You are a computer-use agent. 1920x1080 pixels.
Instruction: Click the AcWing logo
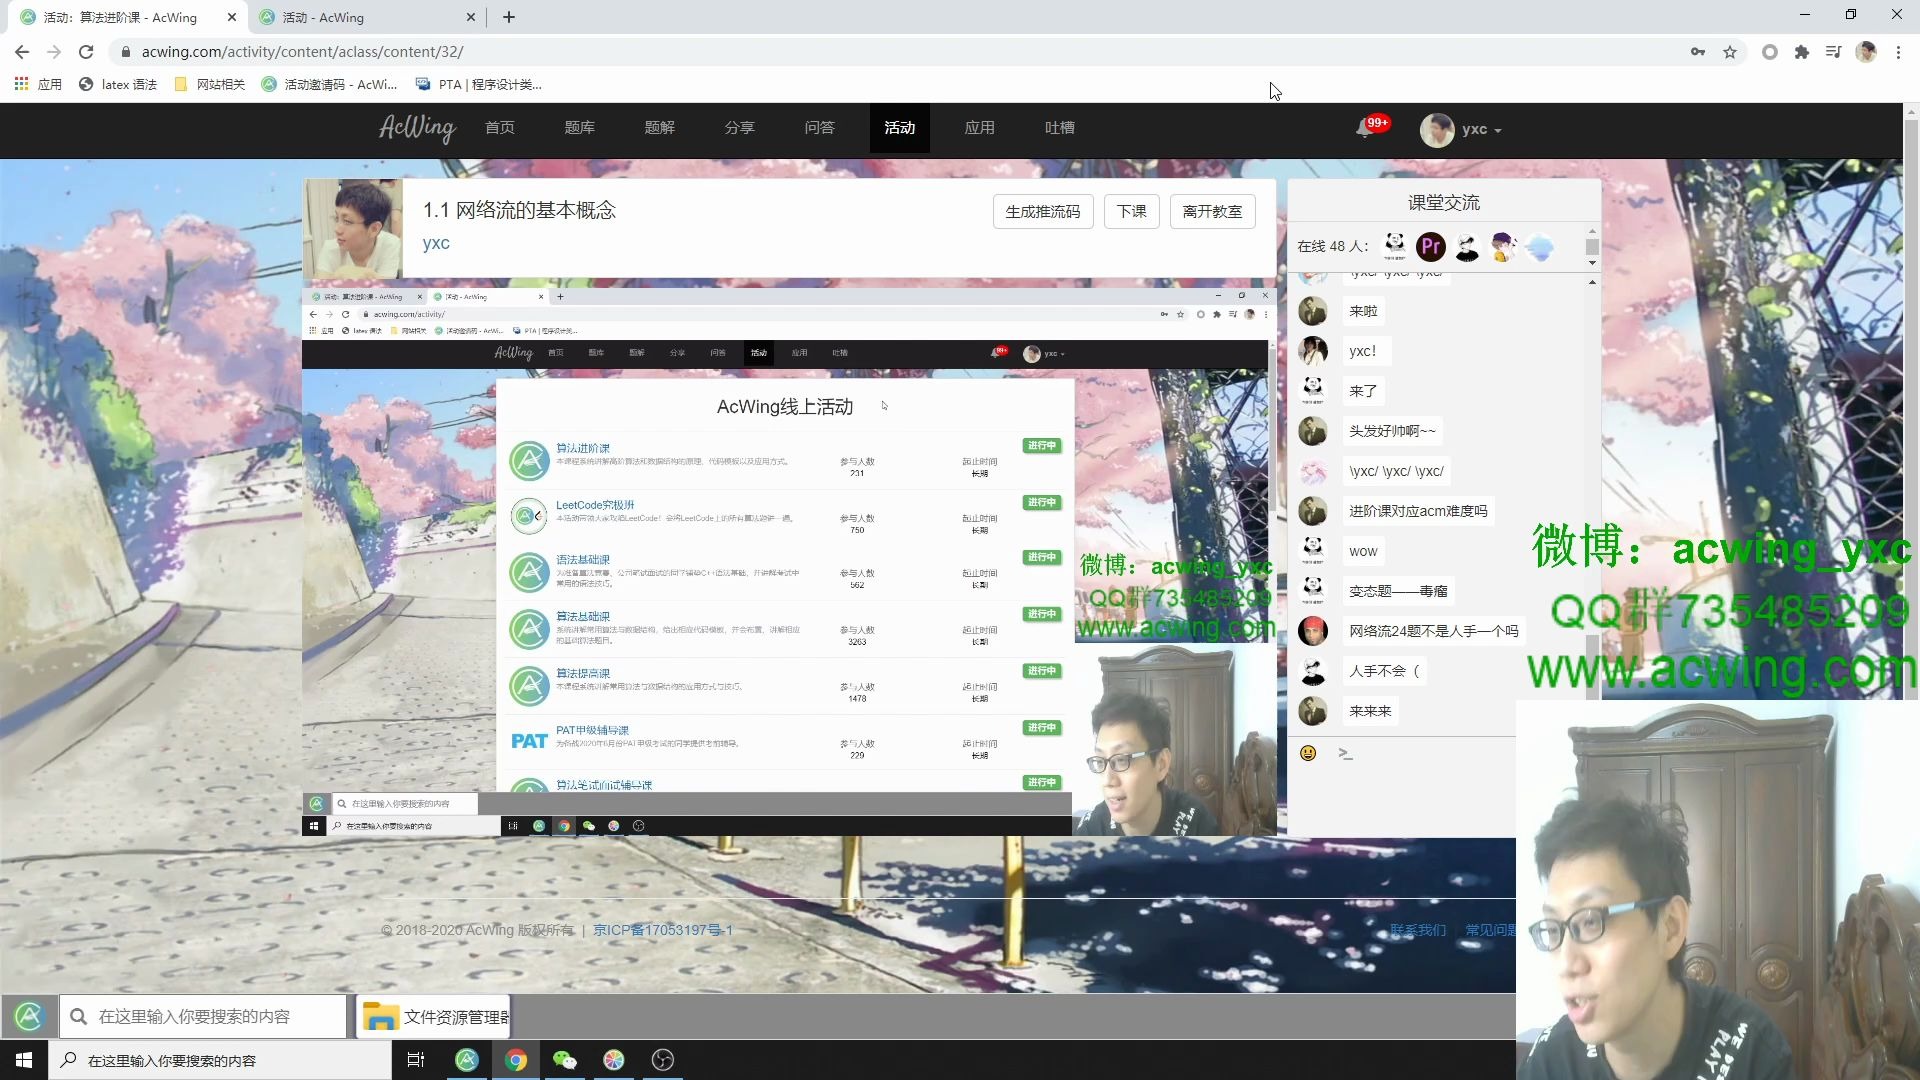point(416,128)
